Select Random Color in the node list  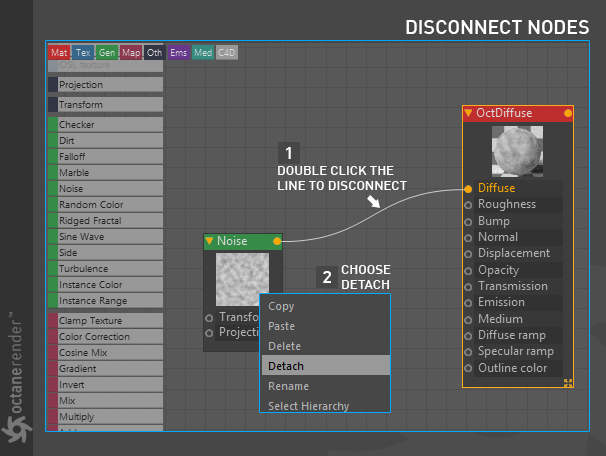click(106, 204)
